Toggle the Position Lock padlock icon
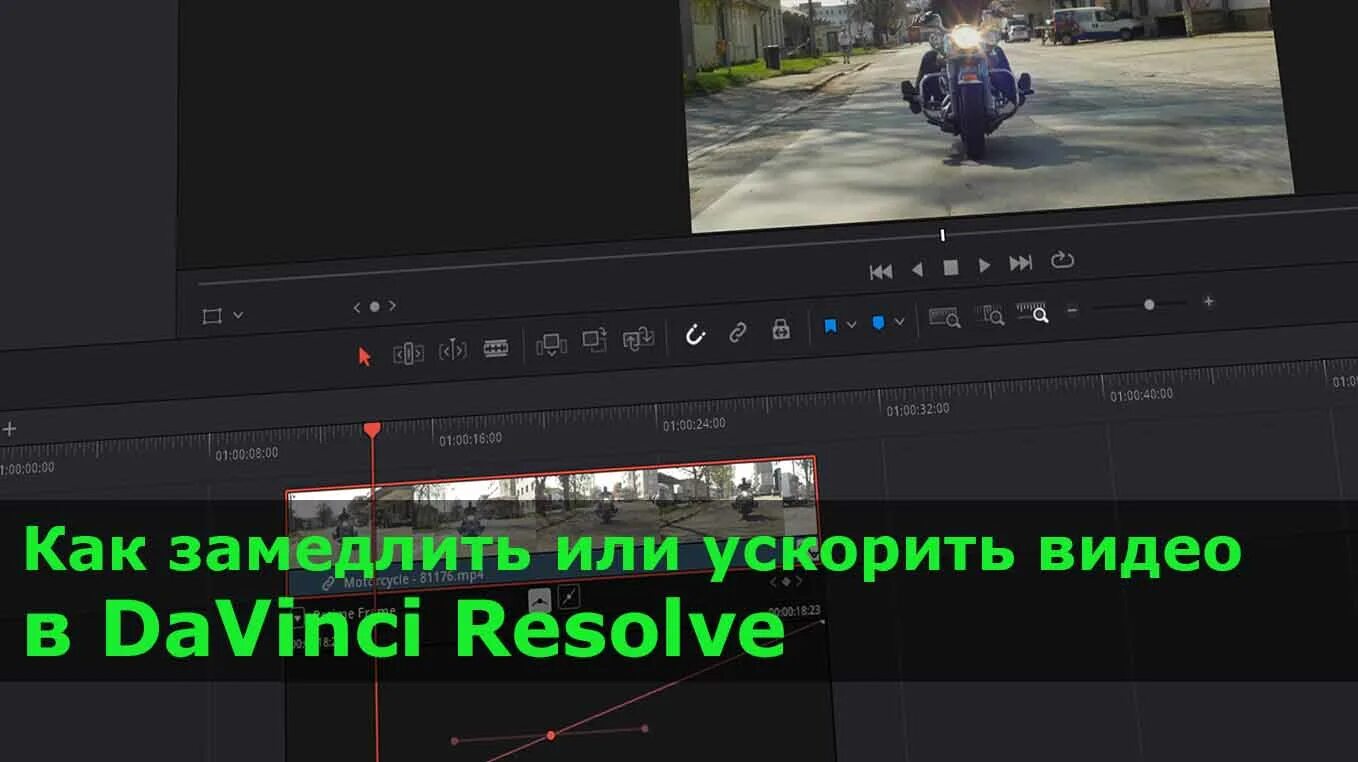Screen dimensions: 1358x762 [781, 329]
